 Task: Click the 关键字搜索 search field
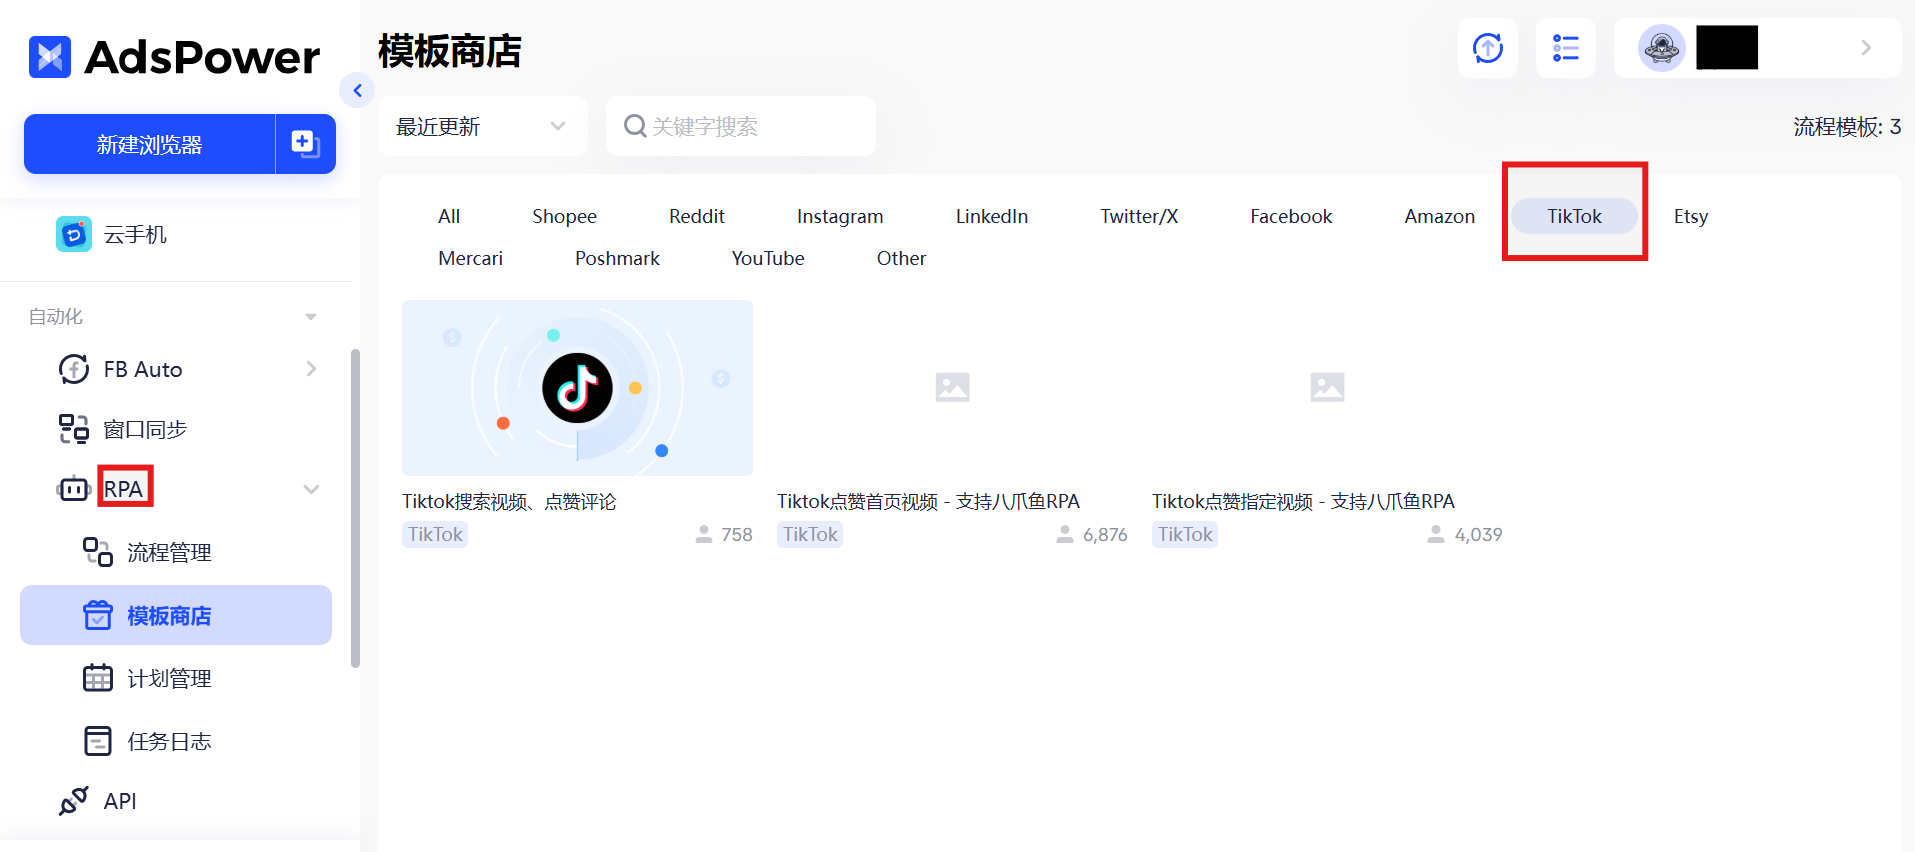741,126
